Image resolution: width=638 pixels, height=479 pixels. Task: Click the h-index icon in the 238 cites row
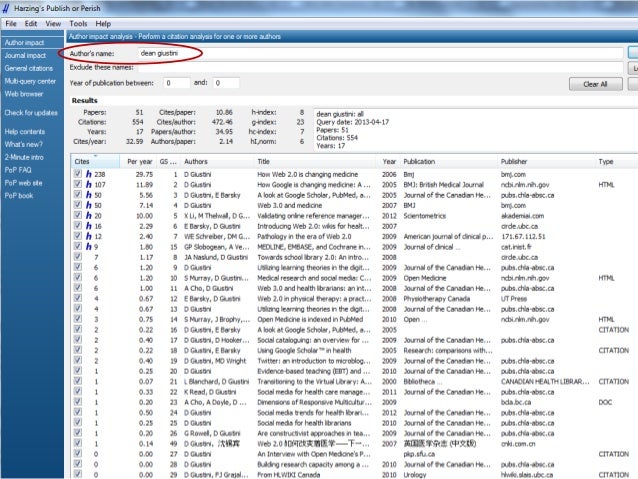[89, 173]
